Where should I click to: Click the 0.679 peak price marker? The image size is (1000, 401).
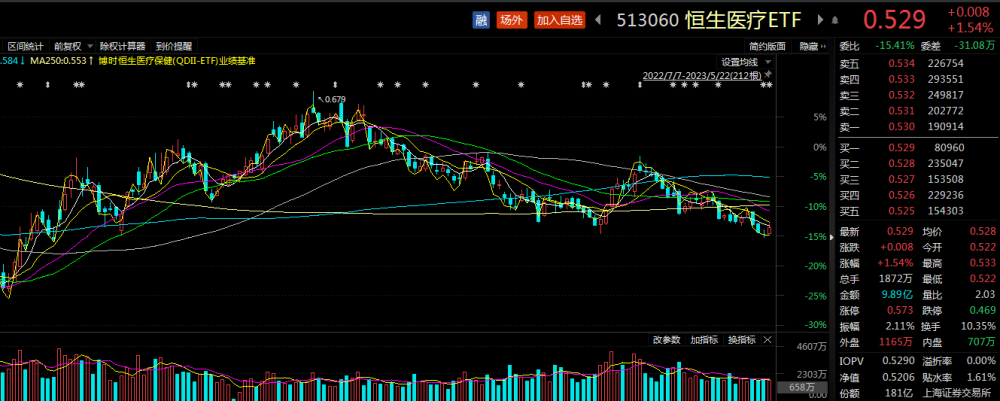[x=334, y=99]
